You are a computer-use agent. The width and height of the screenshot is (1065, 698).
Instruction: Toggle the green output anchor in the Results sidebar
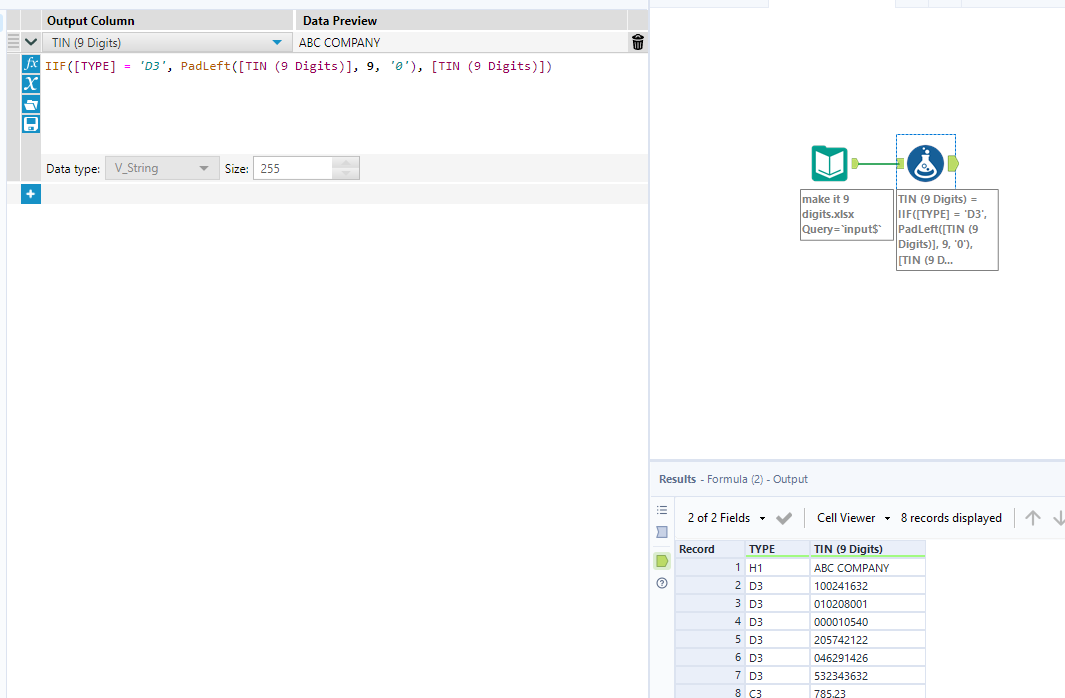tap(661, 561)
